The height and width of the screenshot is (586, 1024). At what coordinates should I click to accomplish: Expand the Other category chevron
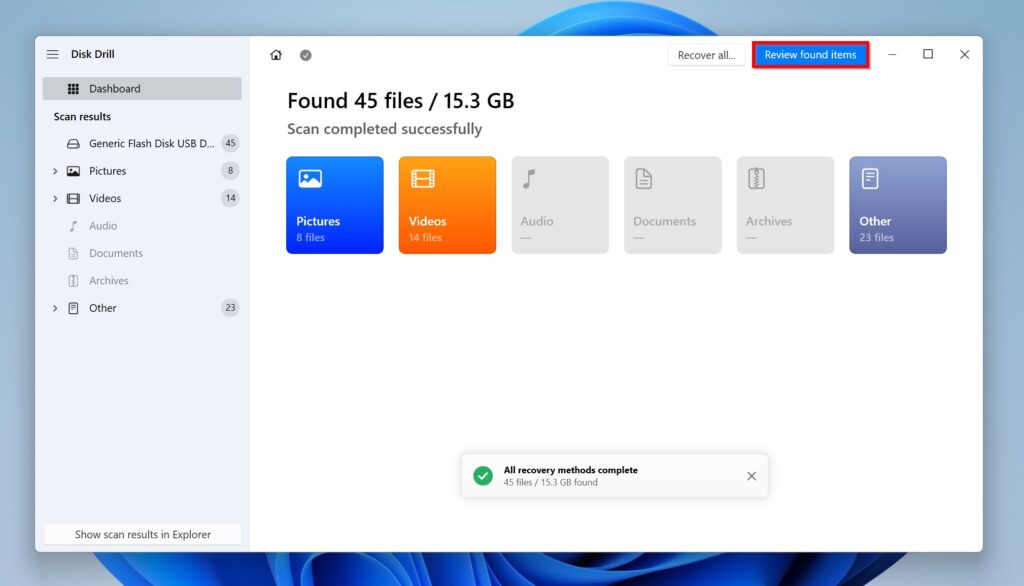(55, 308)
